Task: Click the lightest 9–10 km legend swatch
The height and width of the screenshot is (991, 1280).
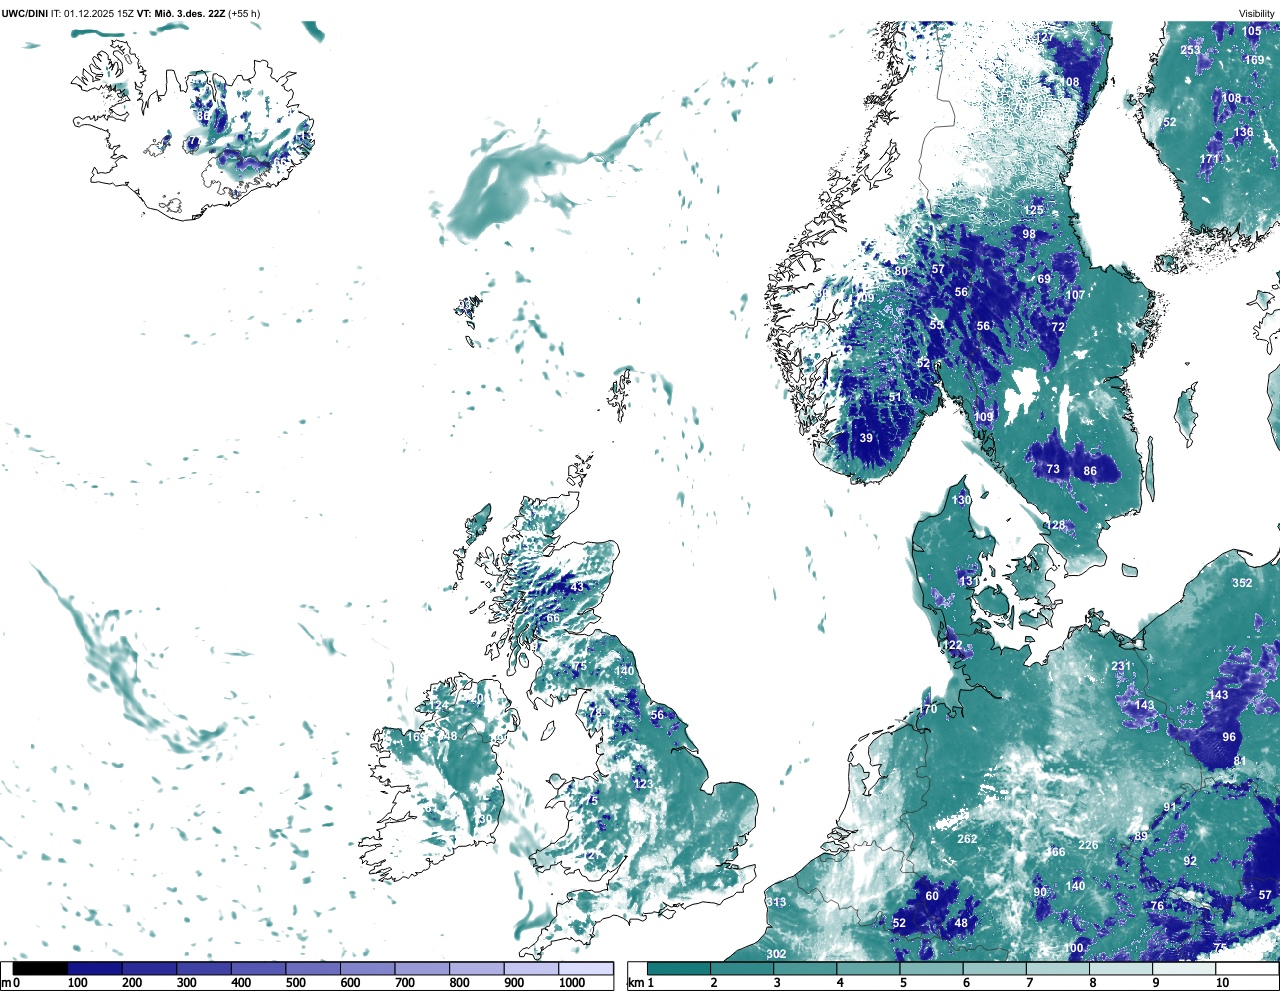Action: (x=1185, y=968)
